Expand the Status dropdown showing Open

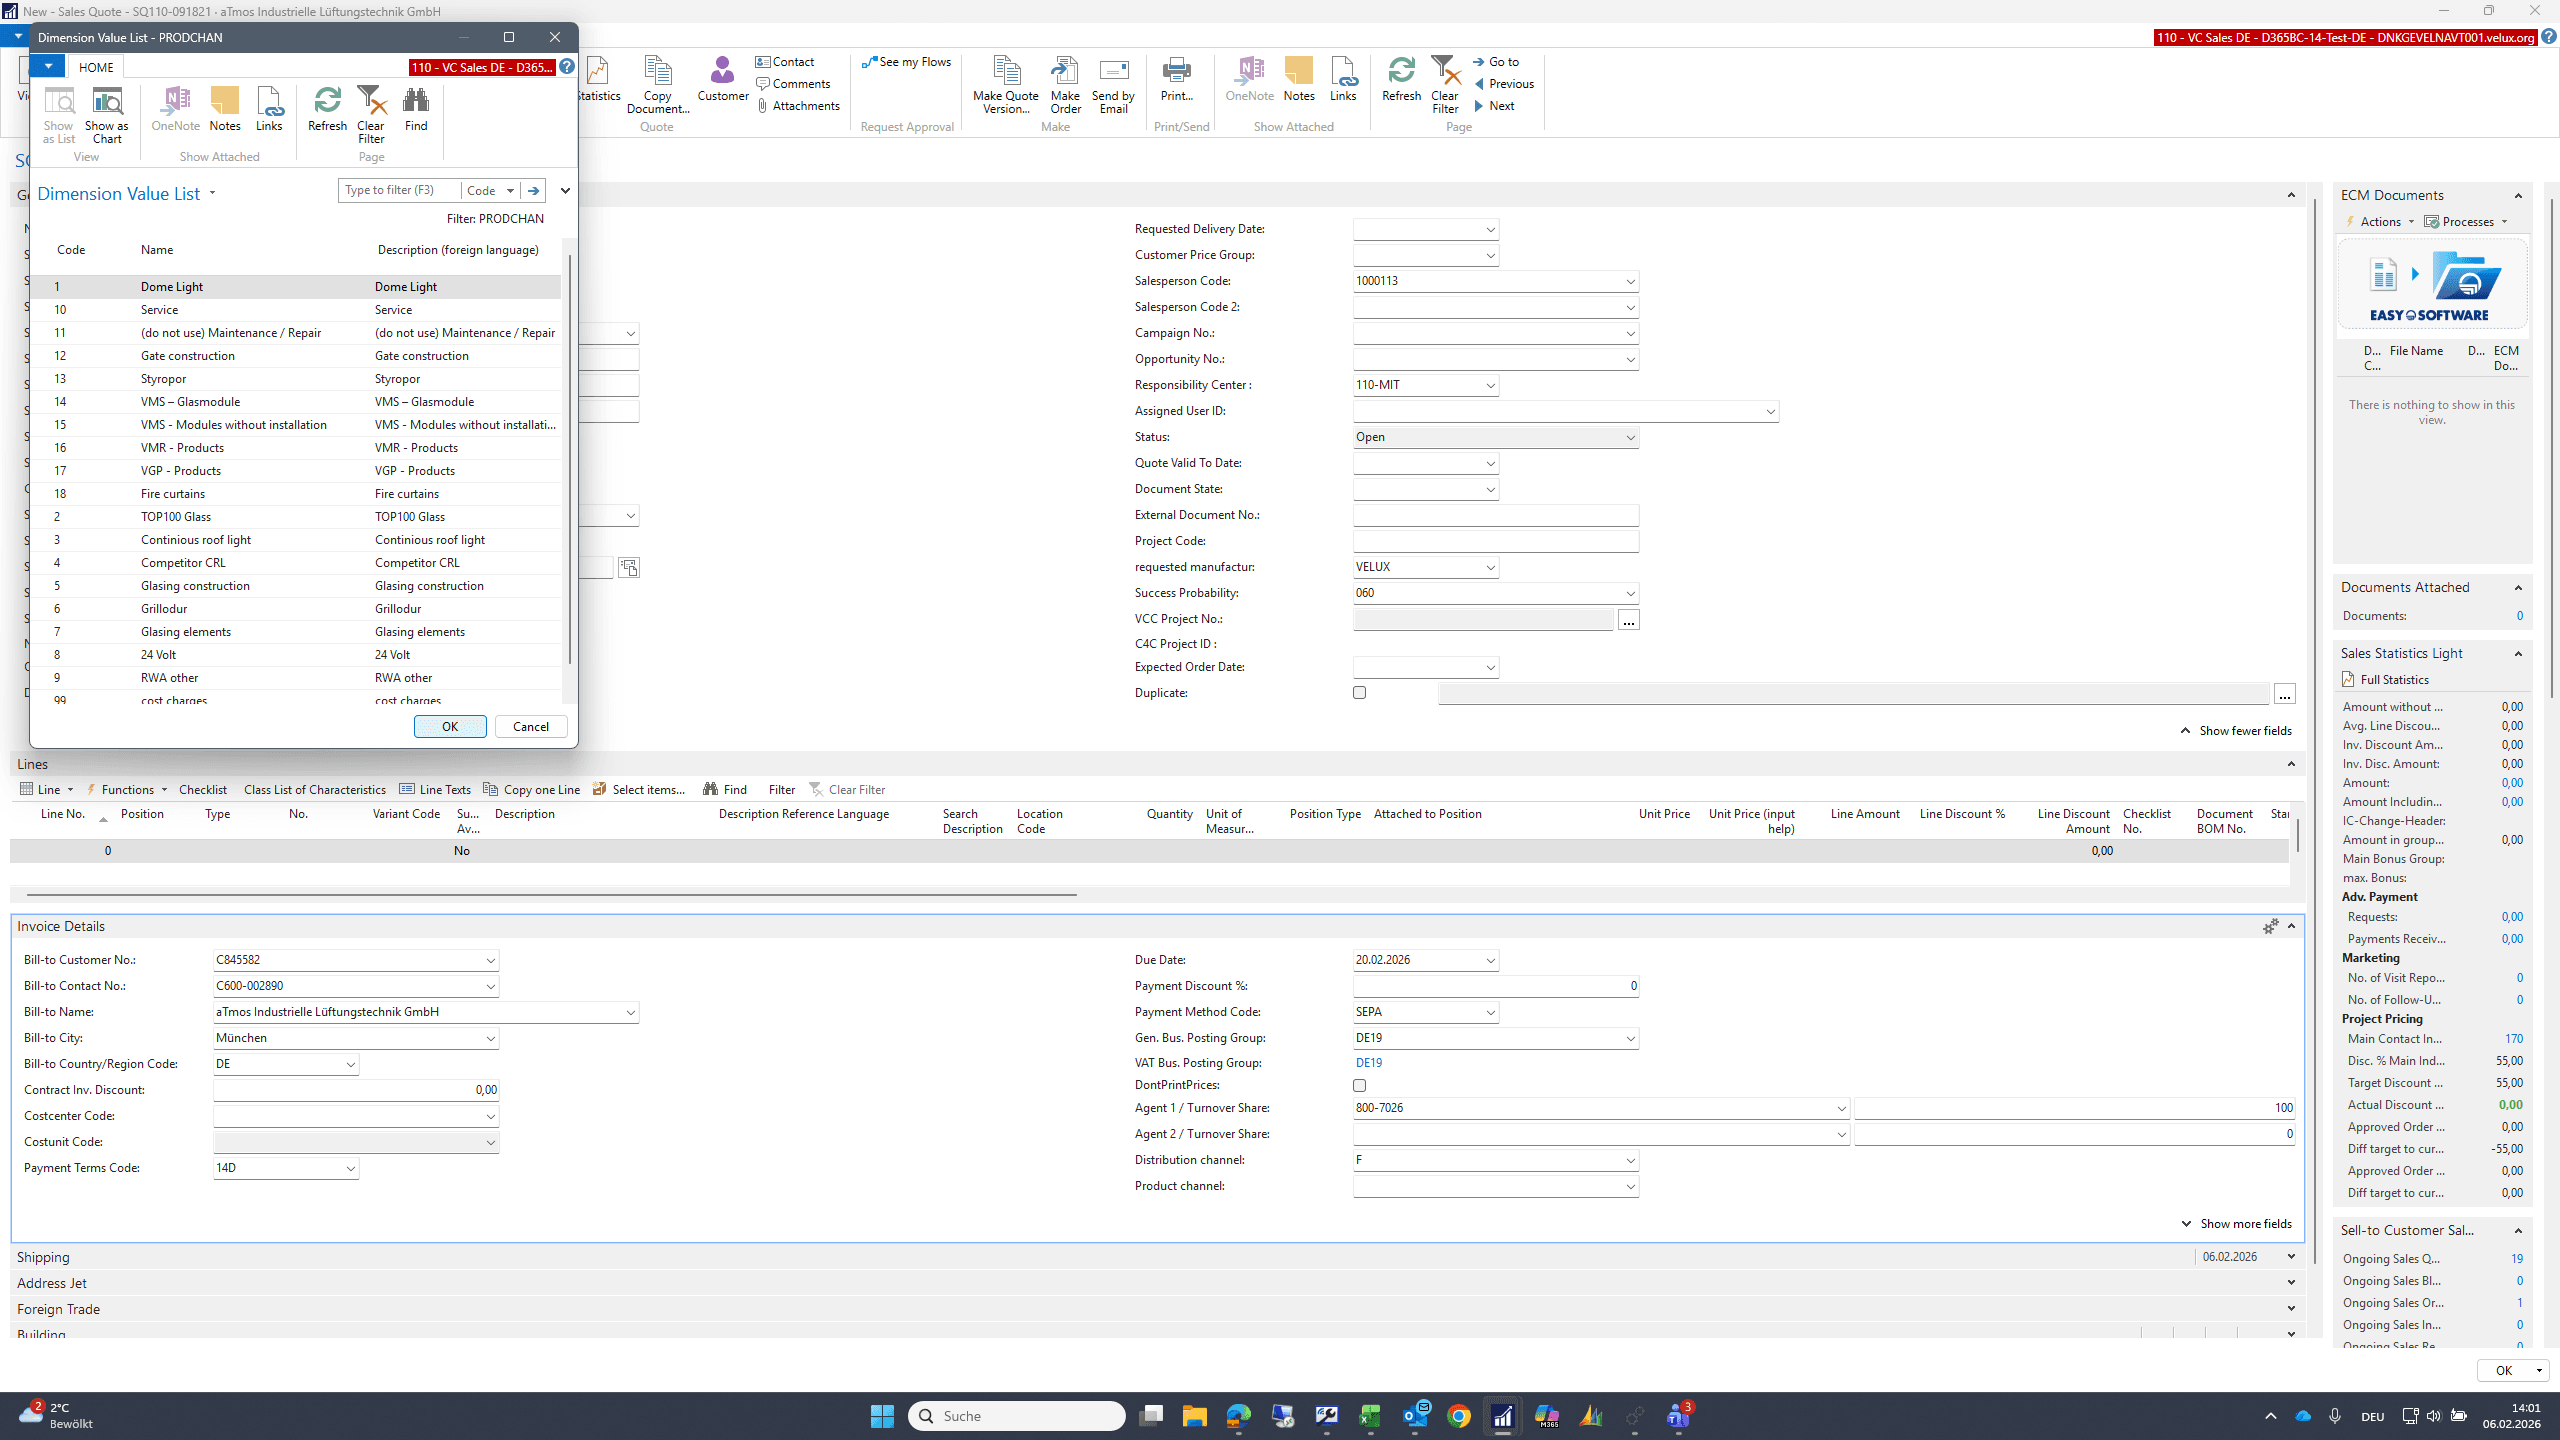[1630, 438]
